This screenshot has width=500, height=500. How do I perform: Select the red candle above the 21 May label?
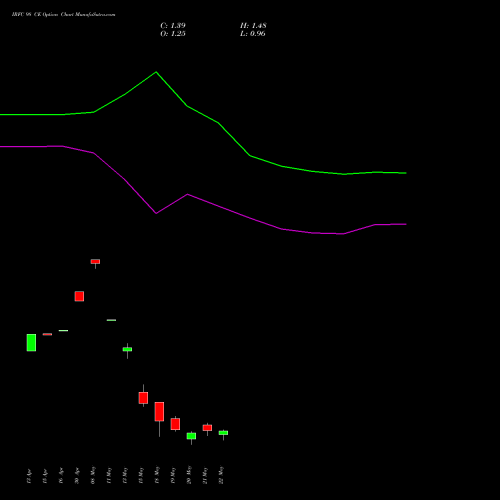[207, 428]
